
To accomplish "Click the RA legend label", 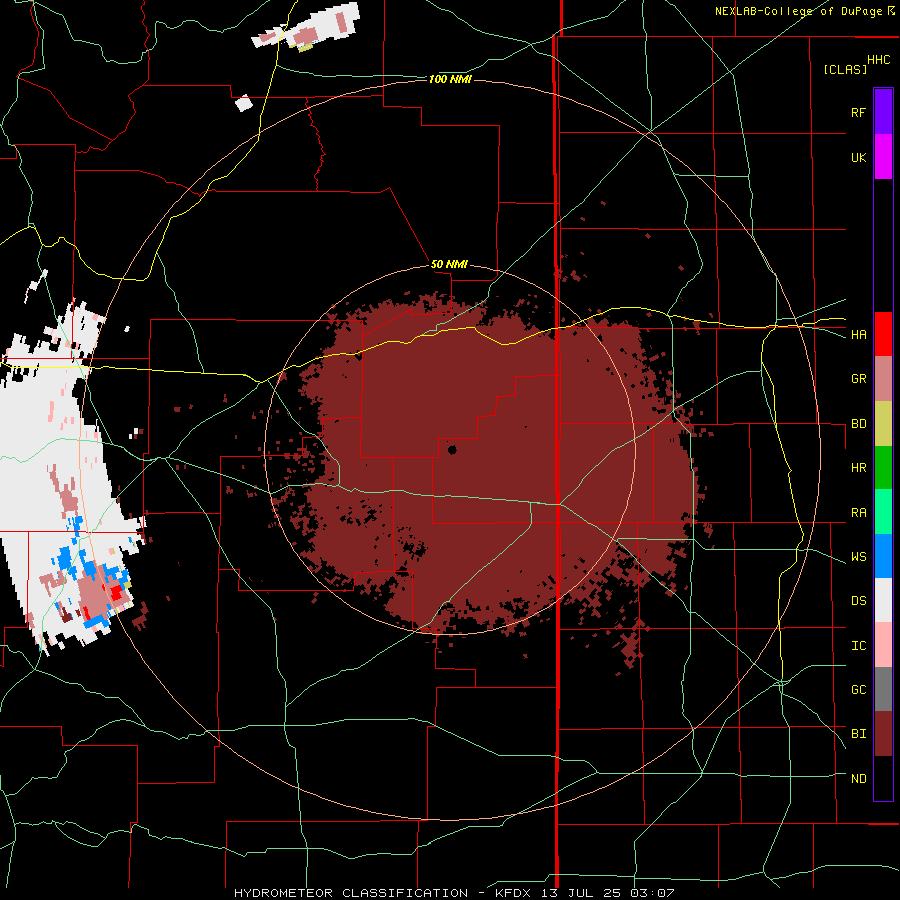I will pos(858,513).
